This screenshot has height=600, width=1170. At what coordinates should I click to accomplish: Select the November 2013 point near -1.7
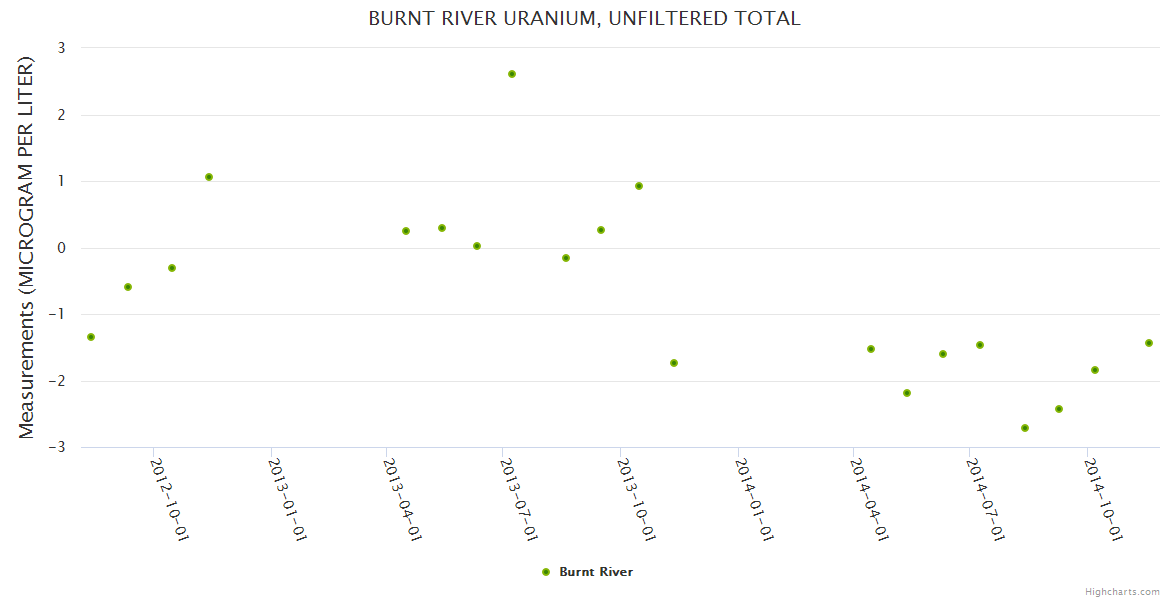click(674, 363)
